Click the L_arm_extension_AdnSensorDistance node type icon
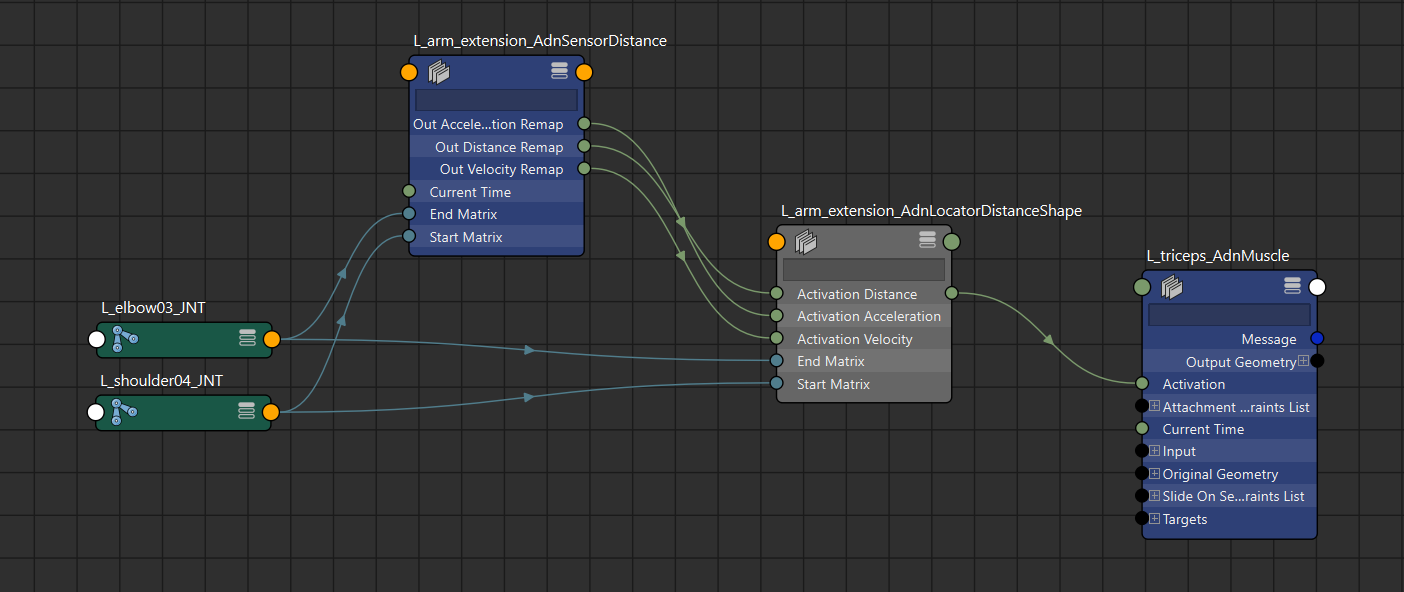Image resolution: width=1404 pixels, height=592 pixels. 440,72
